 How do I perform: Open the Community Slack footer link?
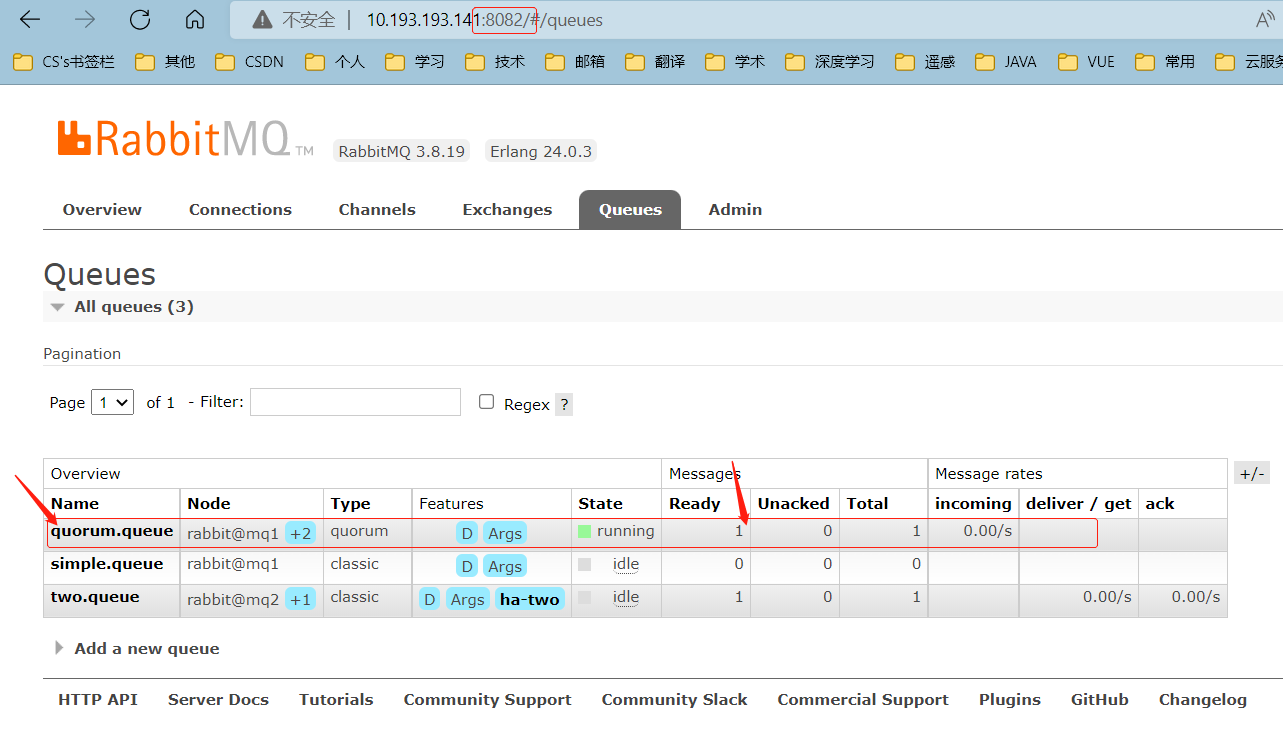pos(674,700)
